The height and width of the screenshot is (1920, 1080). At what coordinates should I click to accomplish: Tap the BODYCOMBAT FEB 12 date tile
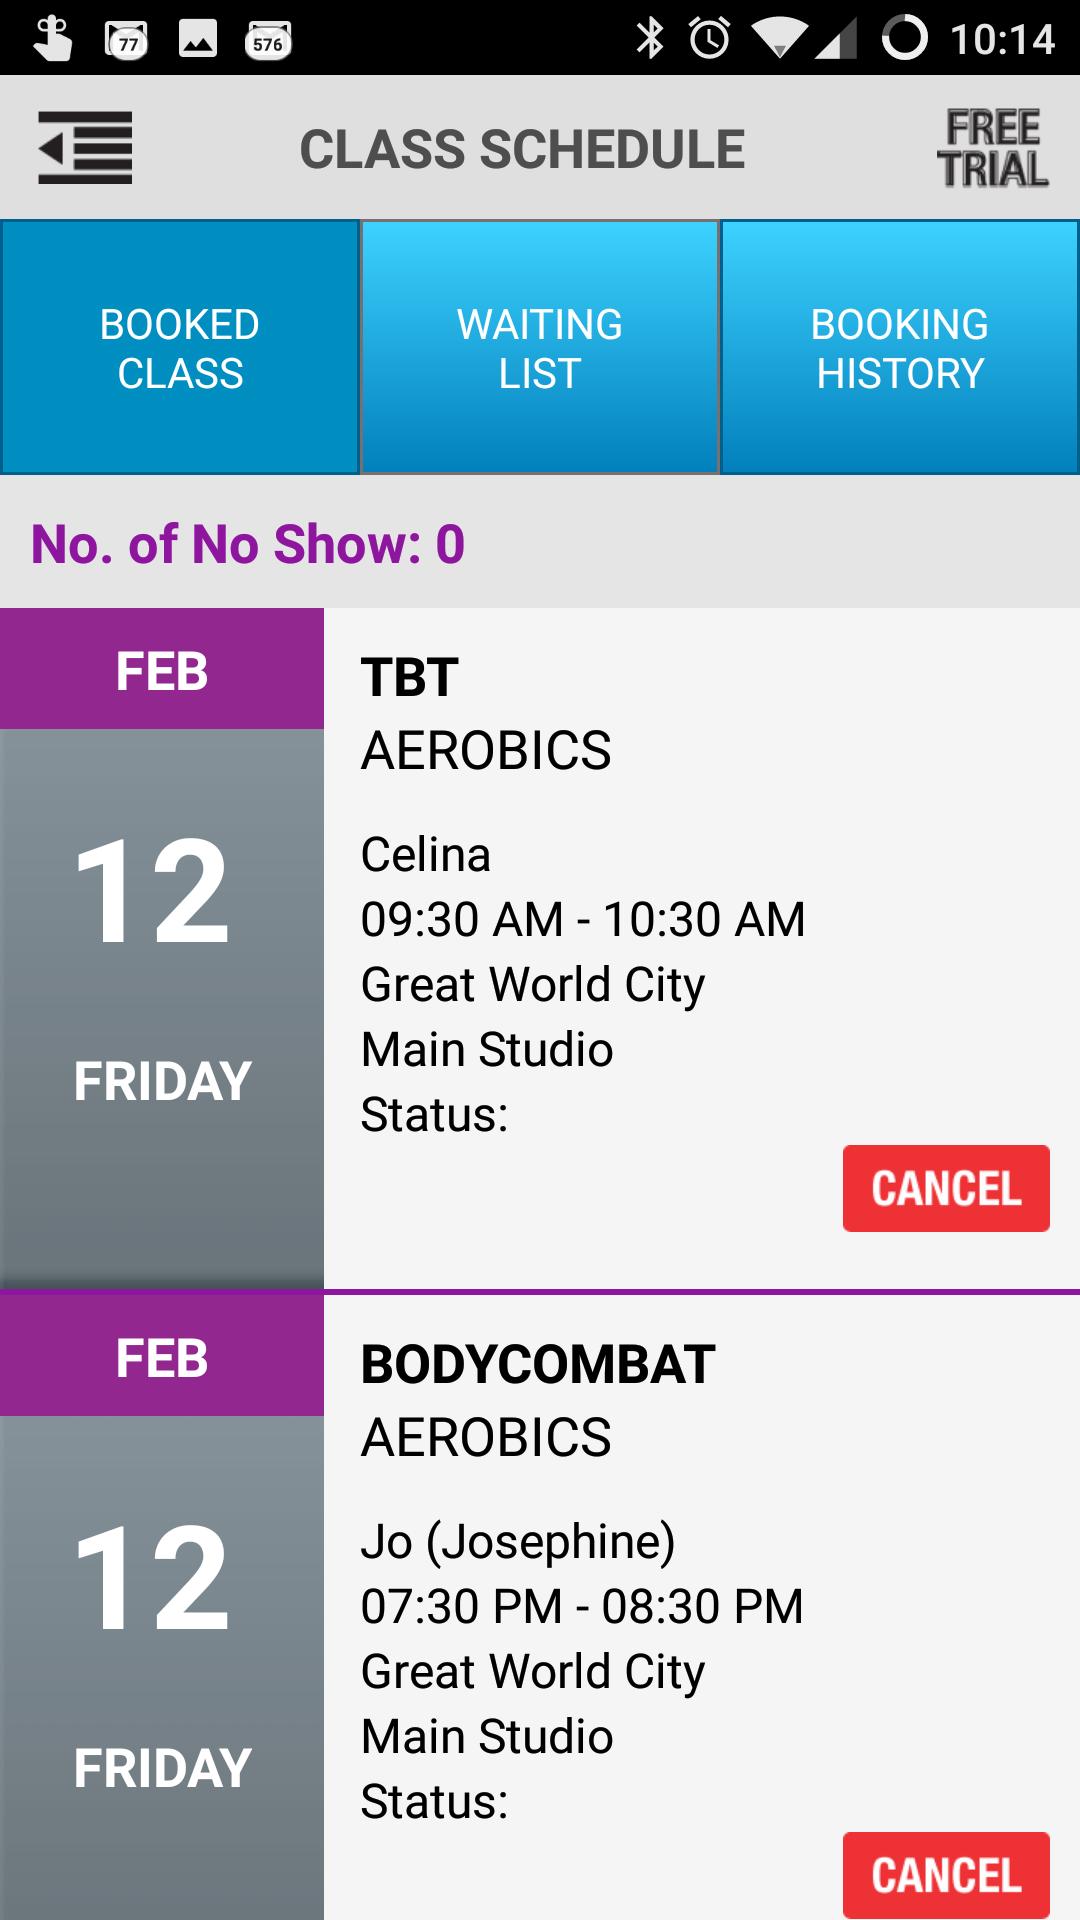tap(162, 1630)
